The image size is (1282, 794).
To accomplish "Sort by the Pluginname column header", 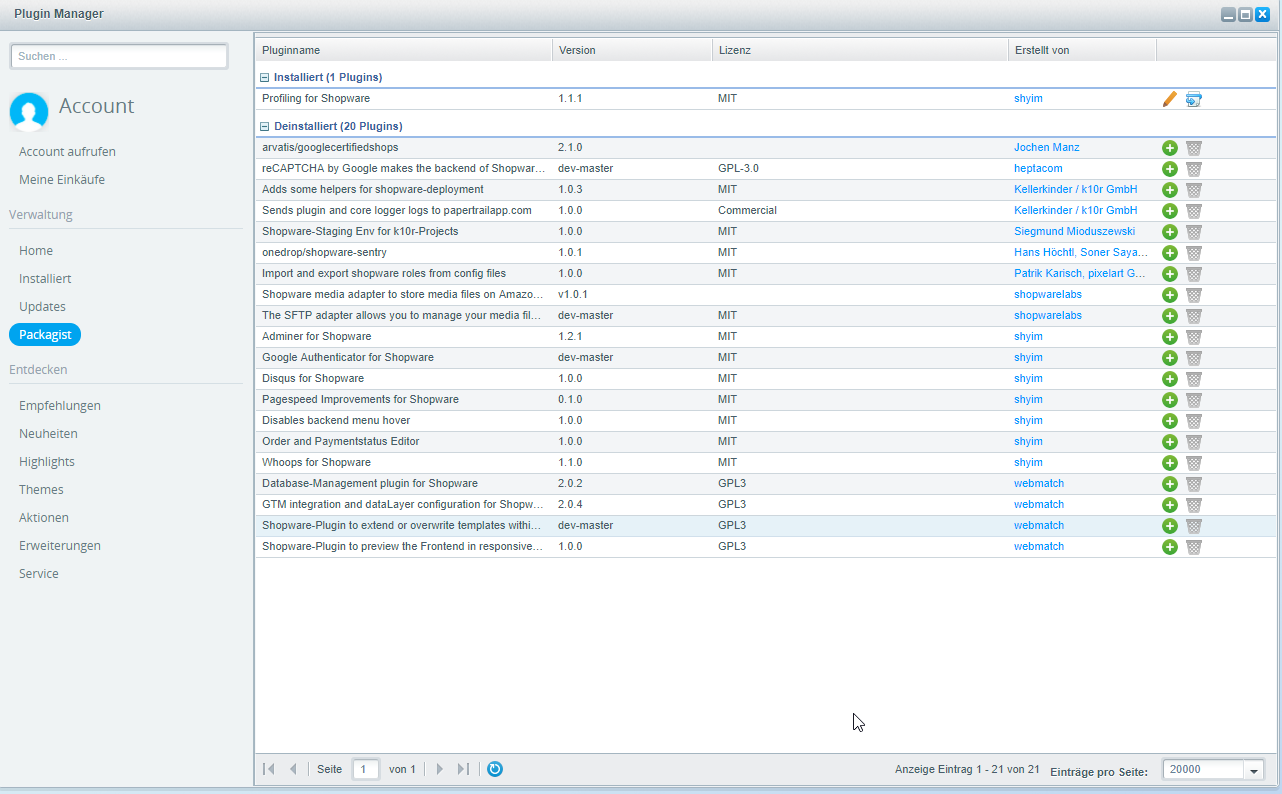I will click(x=403, y=50).
